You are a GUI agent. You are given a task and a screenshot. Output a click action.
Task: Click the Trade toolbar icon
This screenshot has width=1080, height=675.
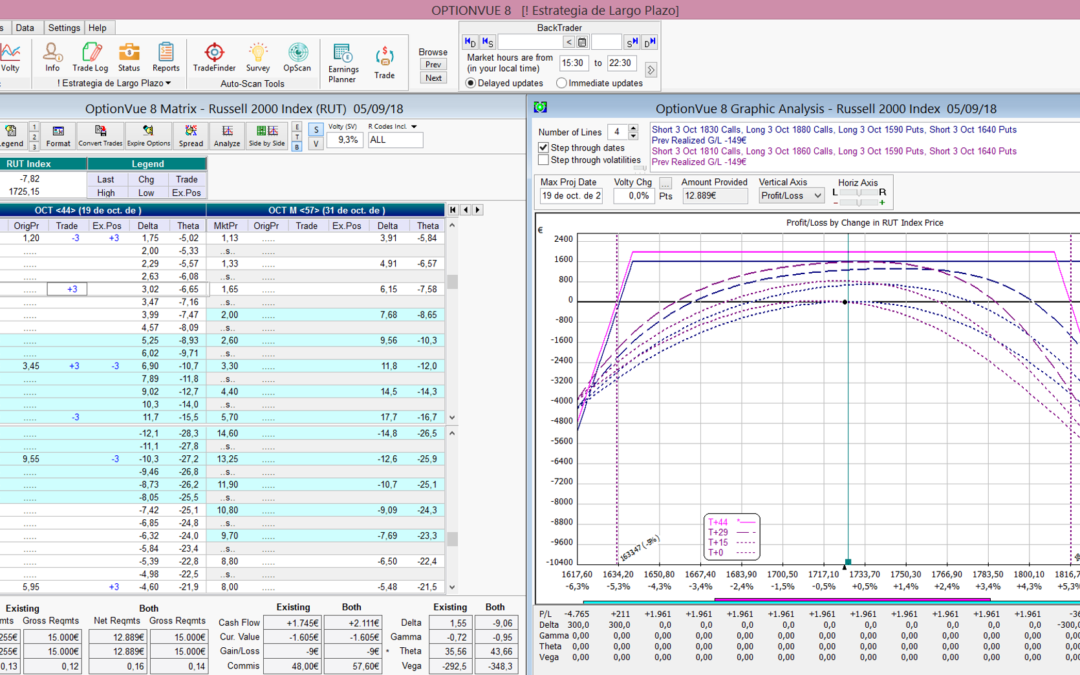click(384, 63)
